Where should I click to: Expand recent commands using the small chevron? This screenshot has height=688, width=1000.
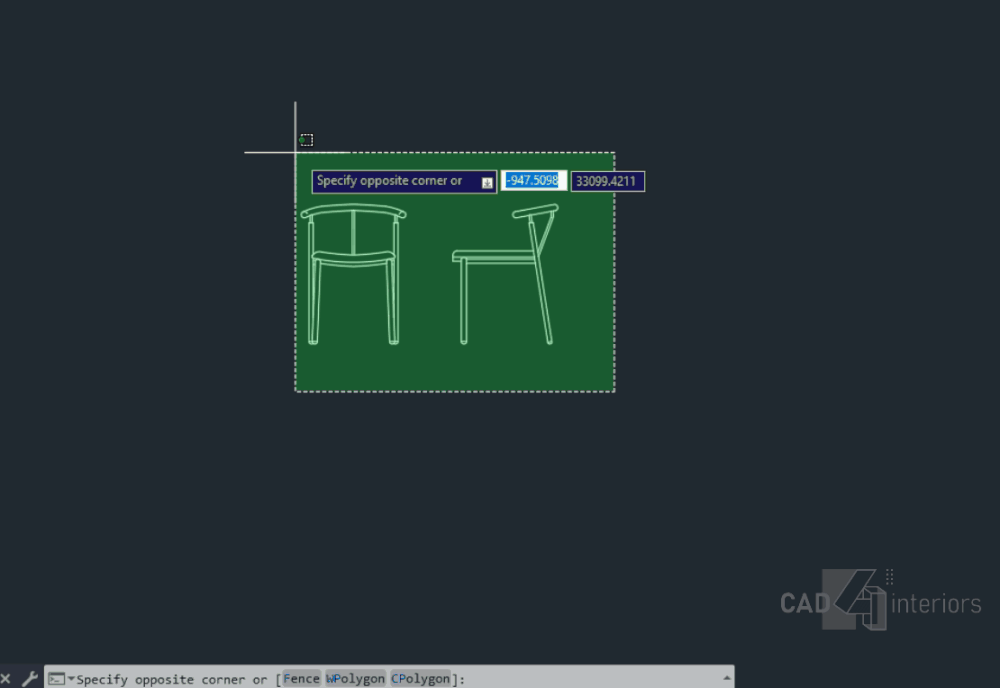point(68,678)
